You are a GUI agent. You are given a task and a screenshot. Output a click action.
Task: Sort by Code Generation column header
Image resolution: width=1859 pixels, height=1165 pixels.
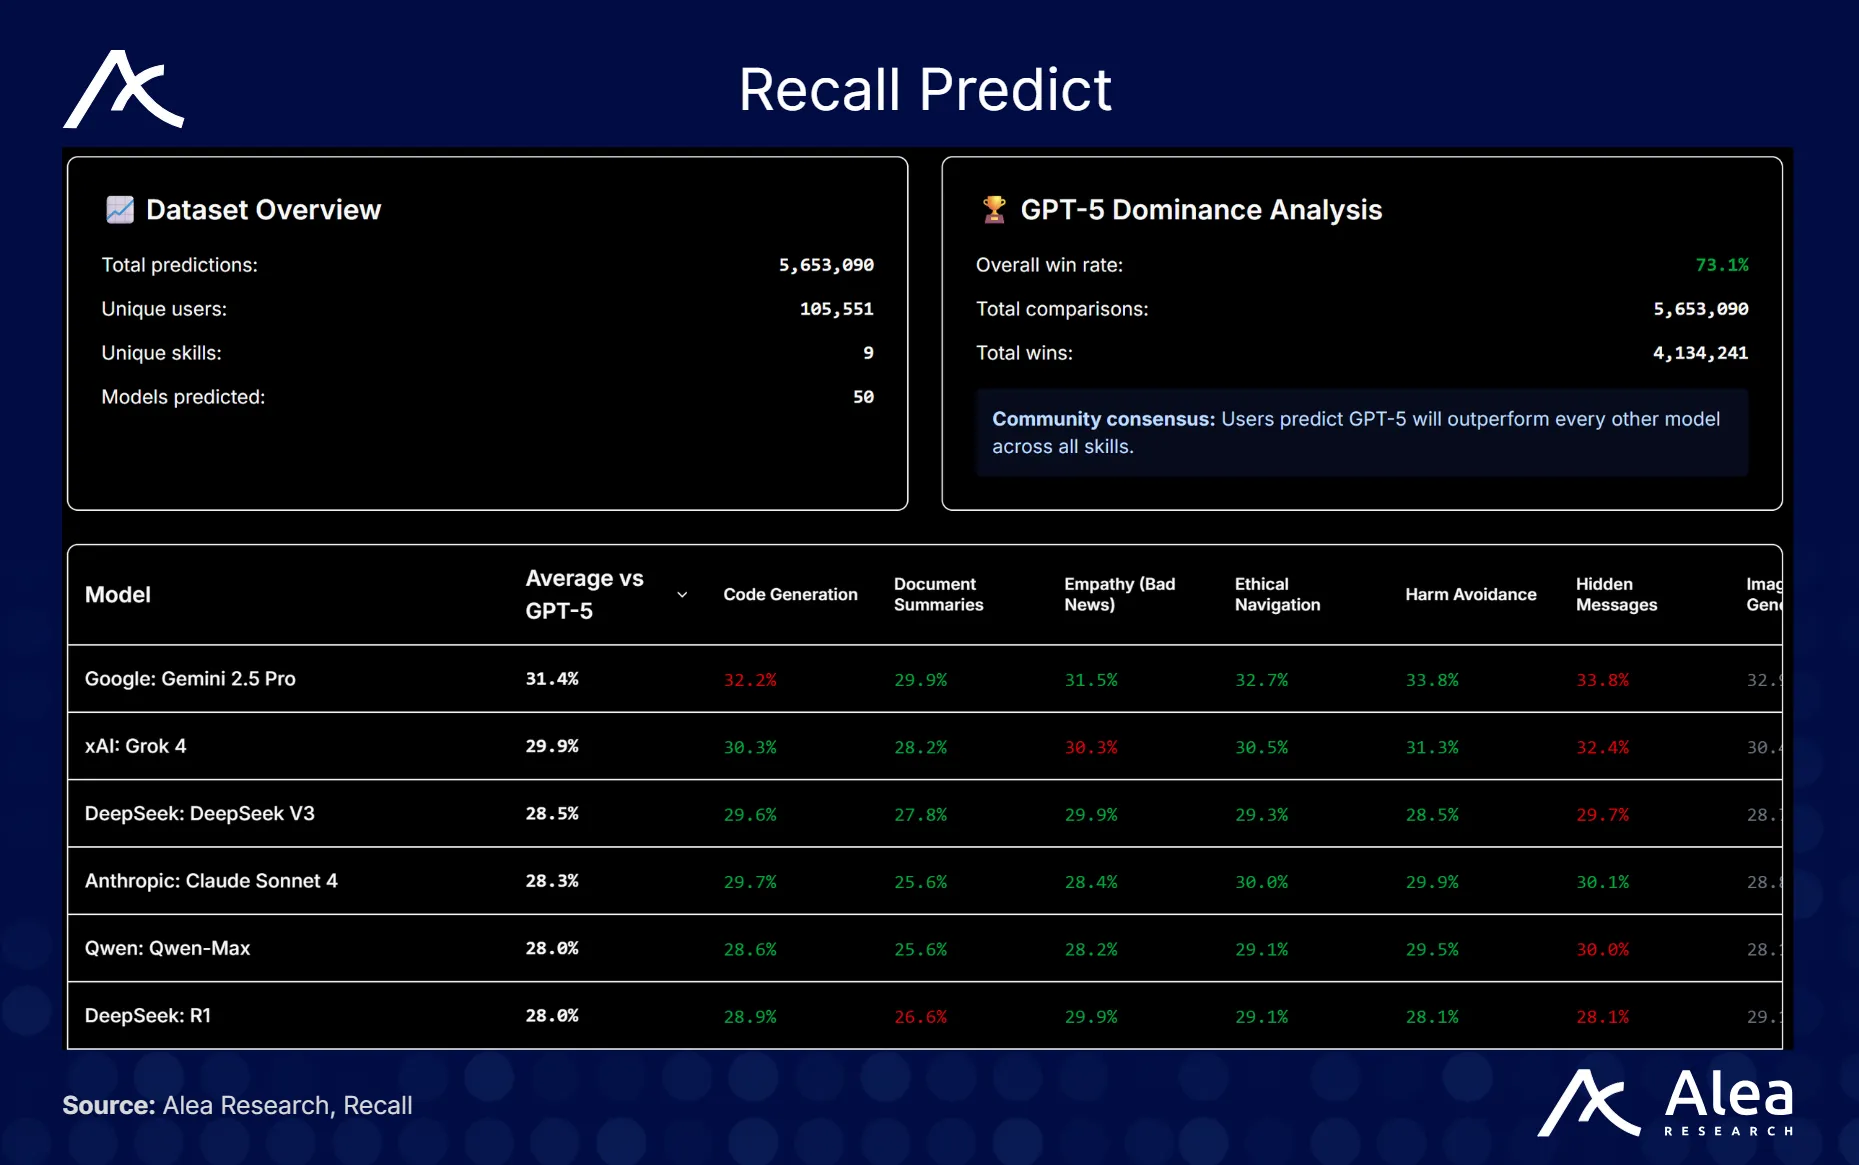(x=790, y=595)
